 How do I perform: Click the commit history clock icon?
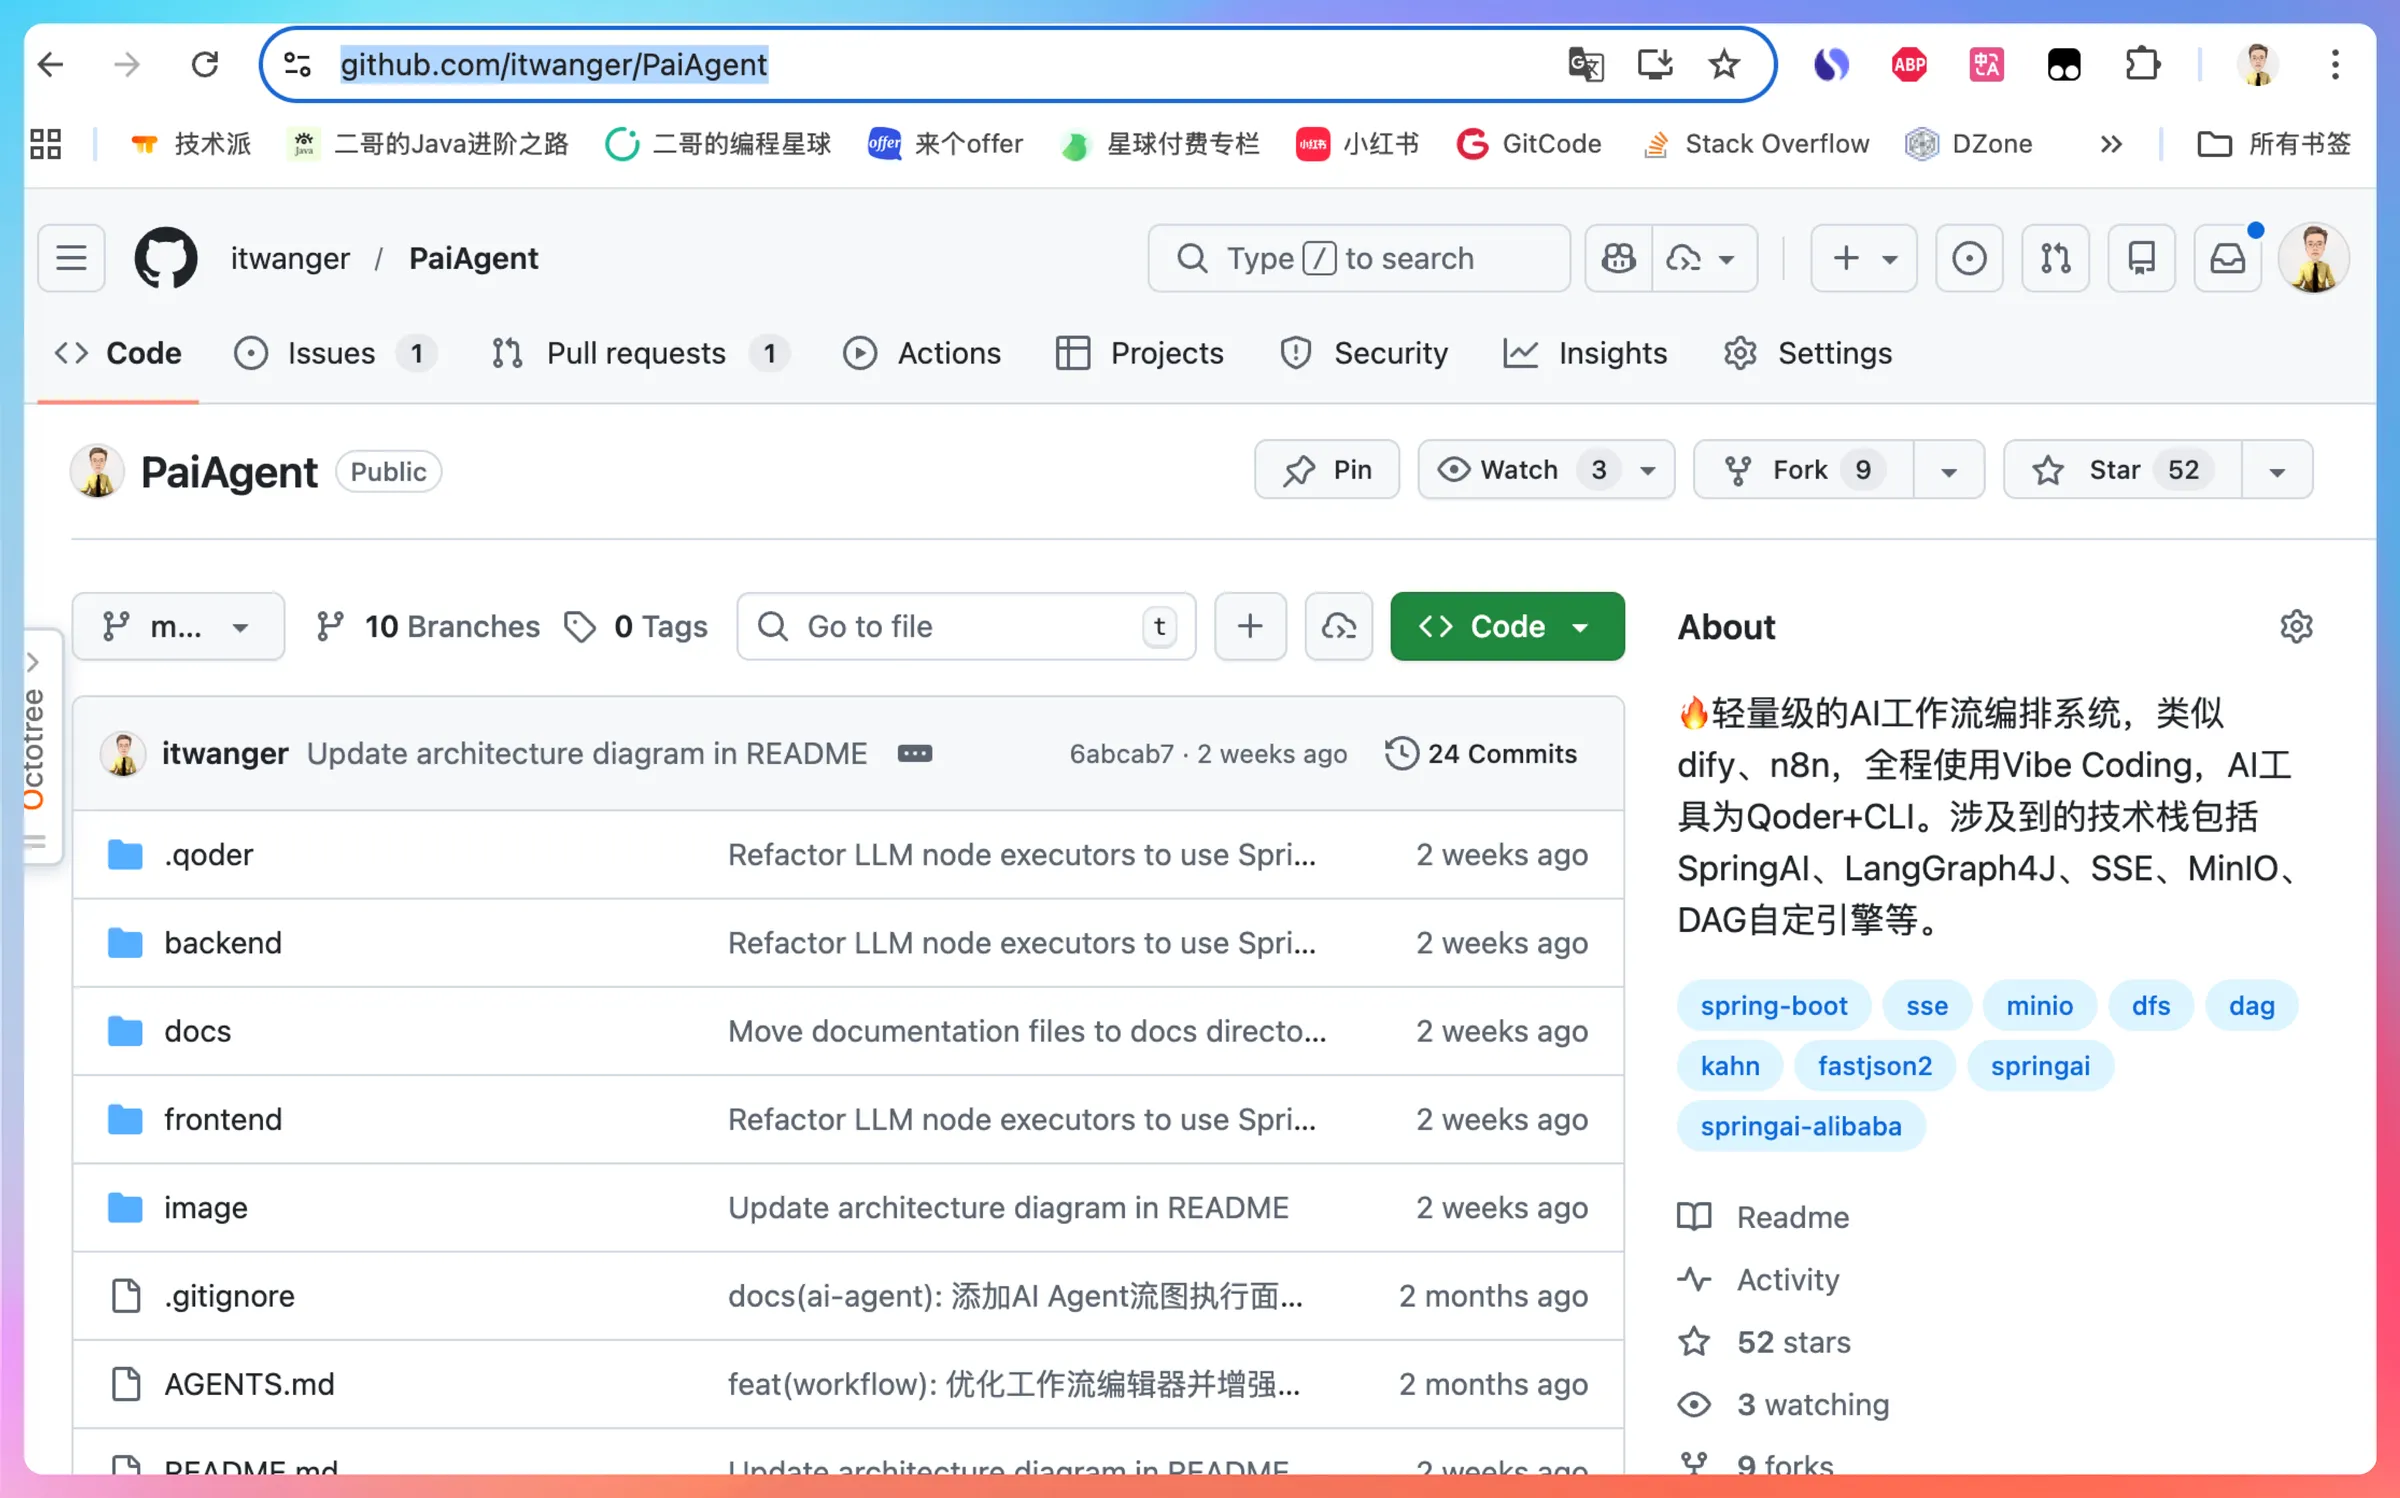(x=1401, y=754)
